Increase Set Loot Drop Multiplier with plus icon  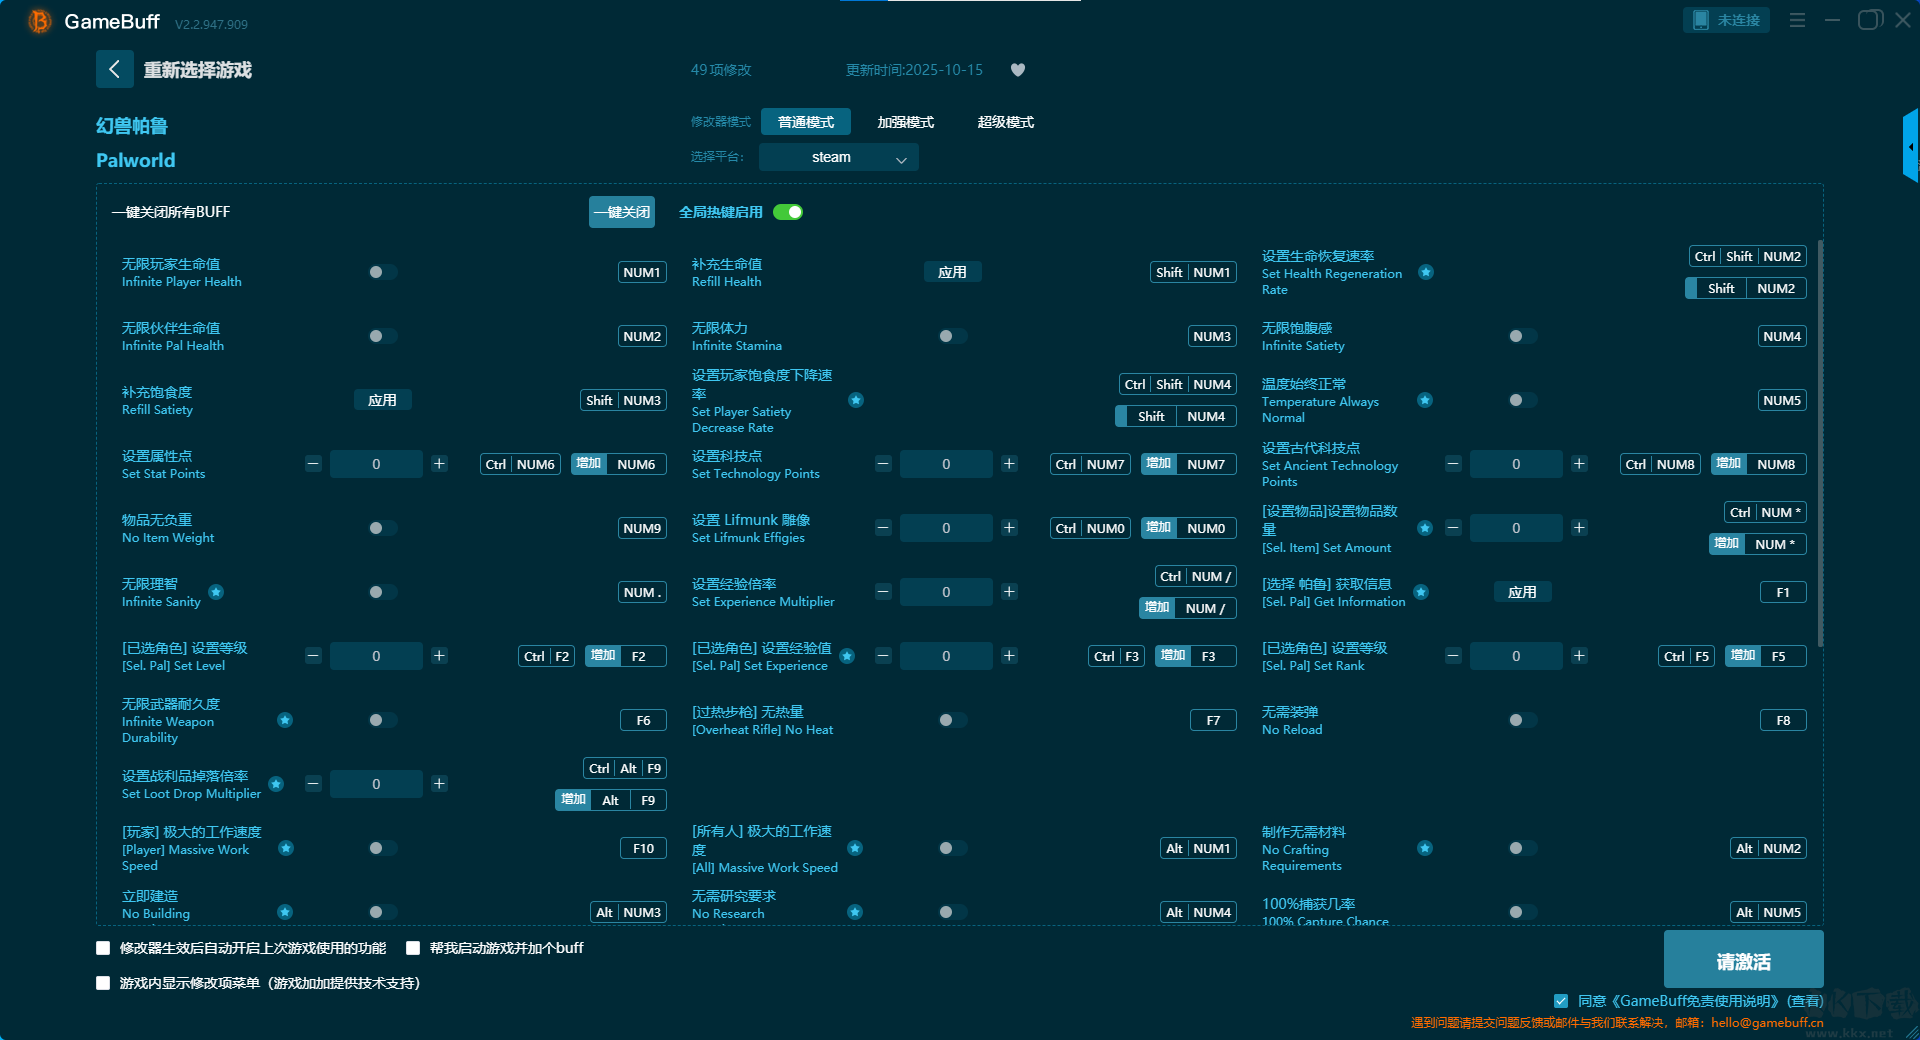pos(439,784)
